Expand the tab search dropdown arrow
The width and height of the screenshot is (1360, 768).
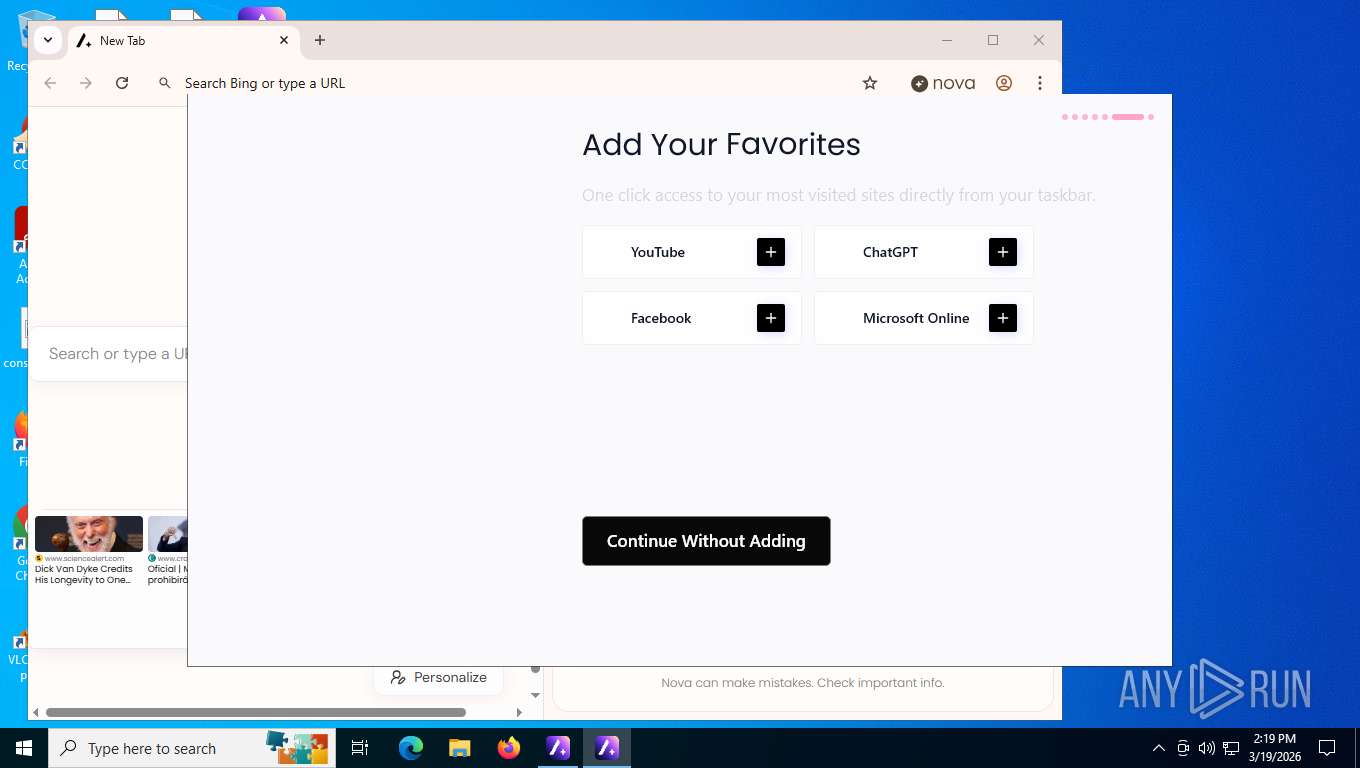[x=47, y=40]
